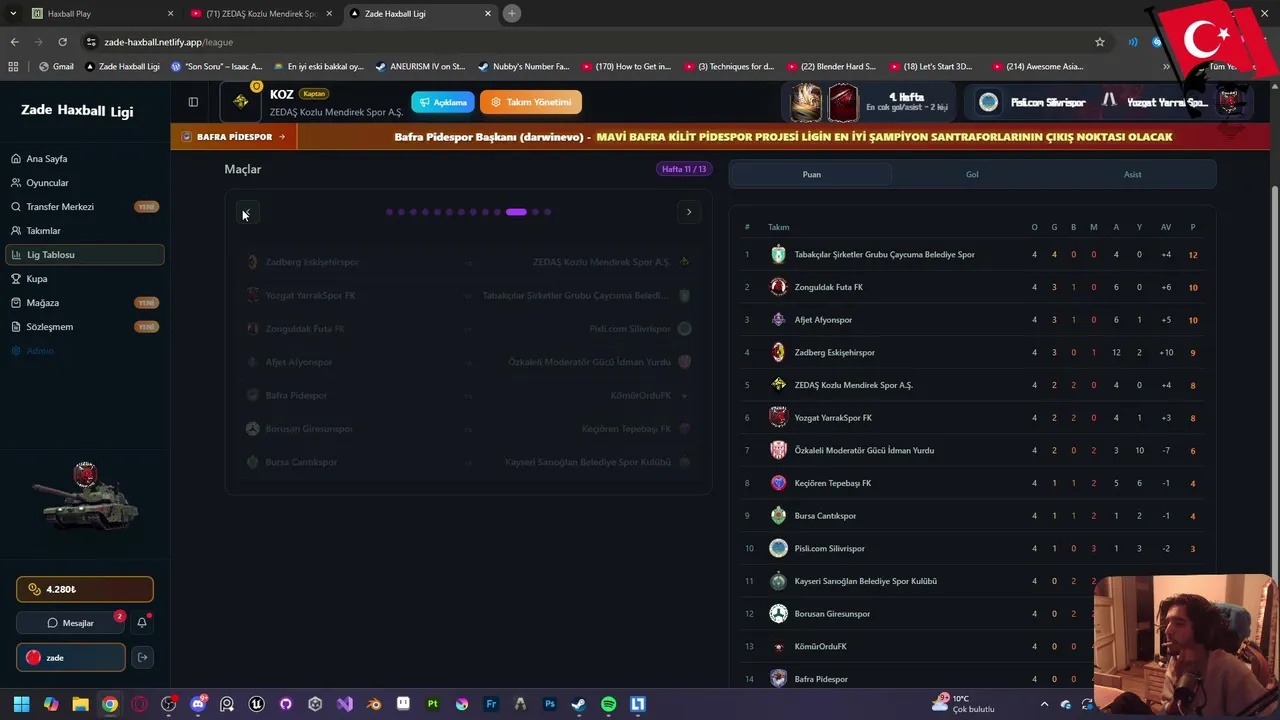Screen dimensions: 1280x720
Task: Switch to the Asist tab
Action: pyautogui.click(x=1132, y=174)
